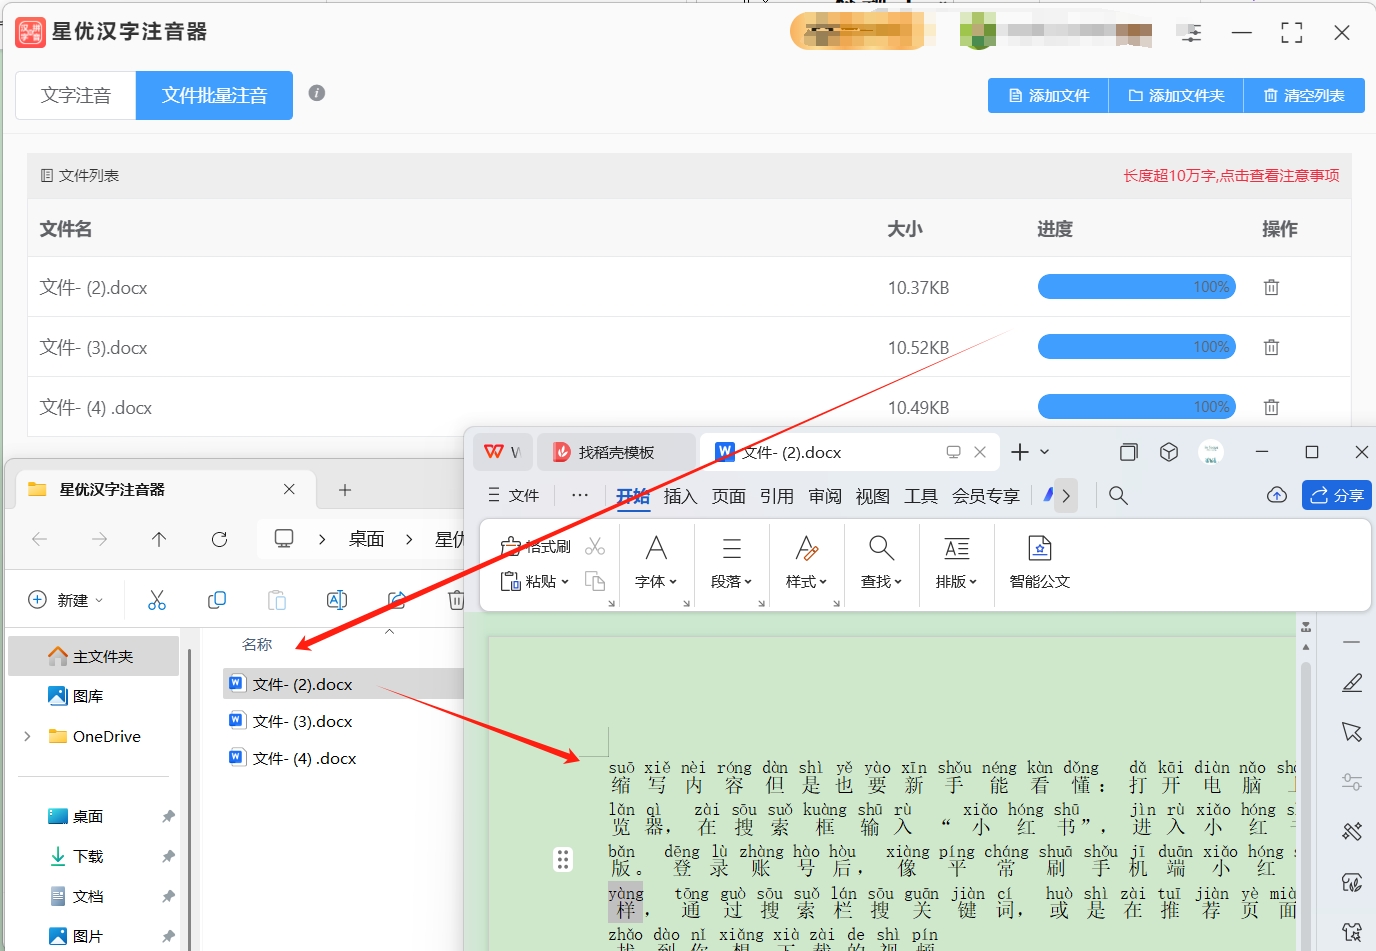Open the 查找 find dropdown
1376x951 pixels.
881,581
